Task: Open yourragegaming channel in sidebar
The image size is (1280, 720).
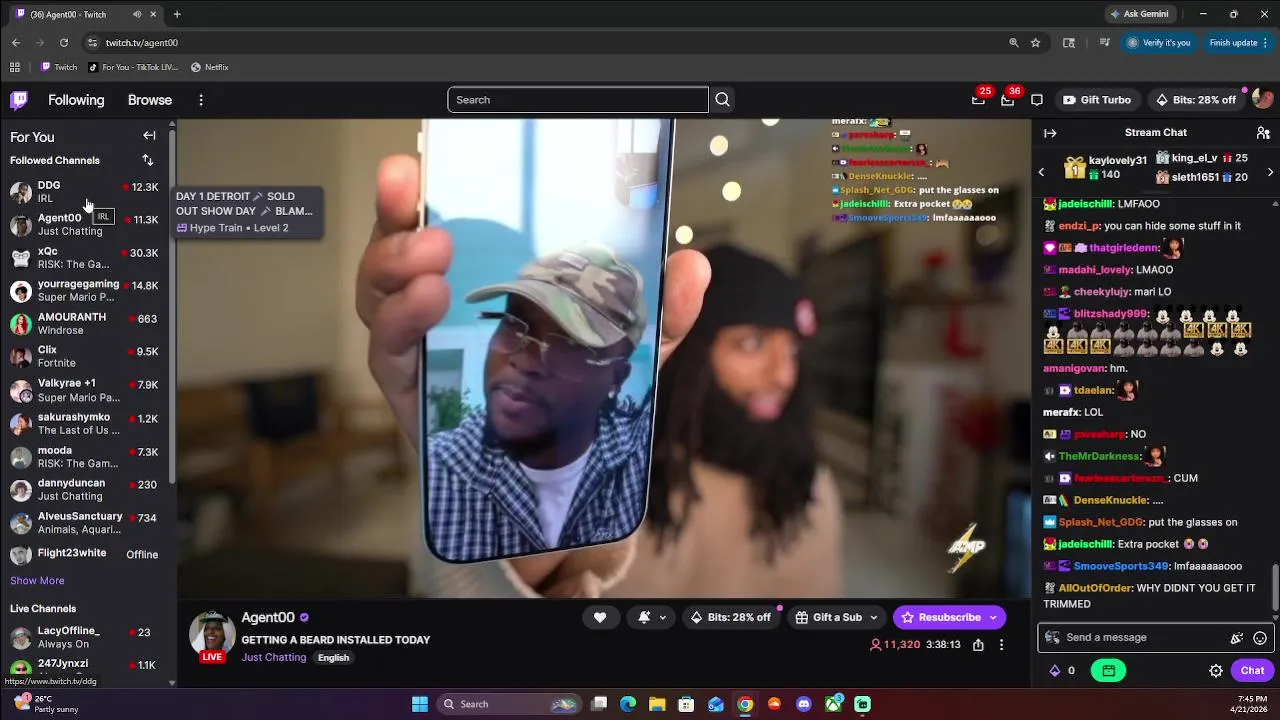Action: click(85, 291)
